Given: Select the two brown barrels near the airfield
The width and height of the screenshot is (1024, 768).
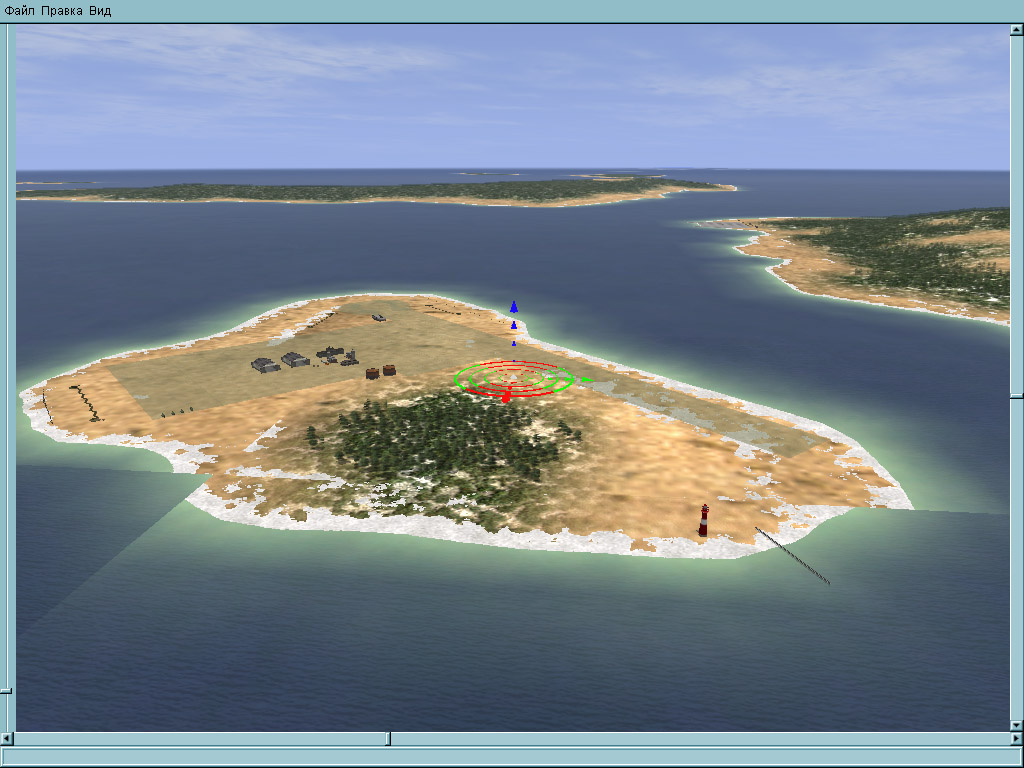Looking at the screenshot, I should tap(381, 372).
